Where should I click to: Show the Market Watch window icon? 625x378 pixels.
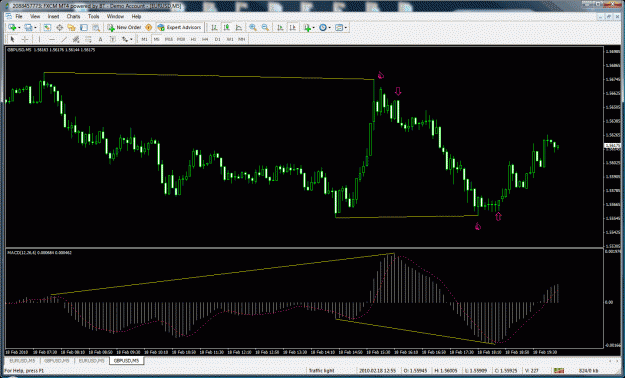(x=47, y=28)
